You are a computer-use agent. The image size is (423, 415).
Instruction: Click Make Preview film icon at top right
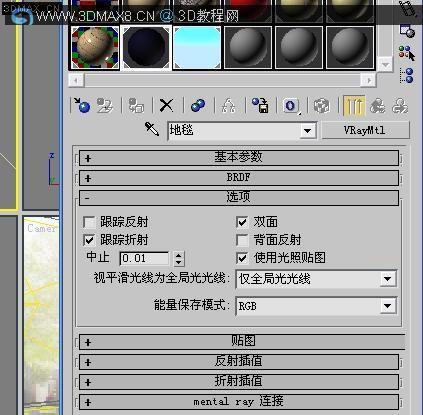point(408,9)
